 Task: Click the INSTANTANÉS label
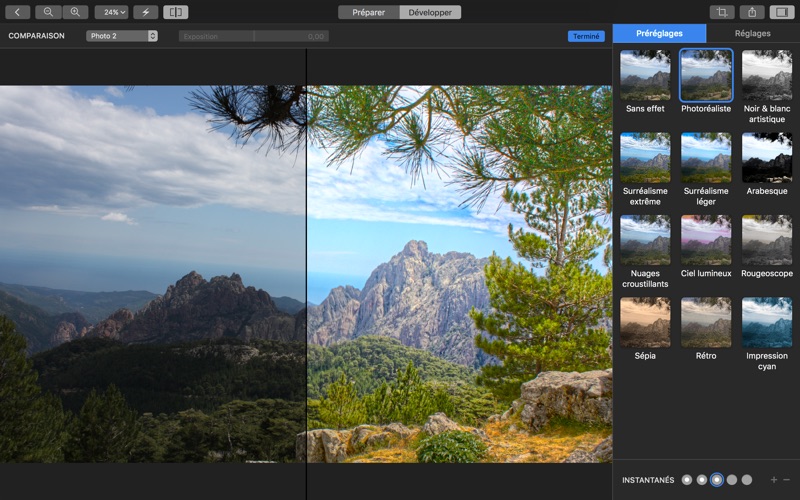click(648, 480)
